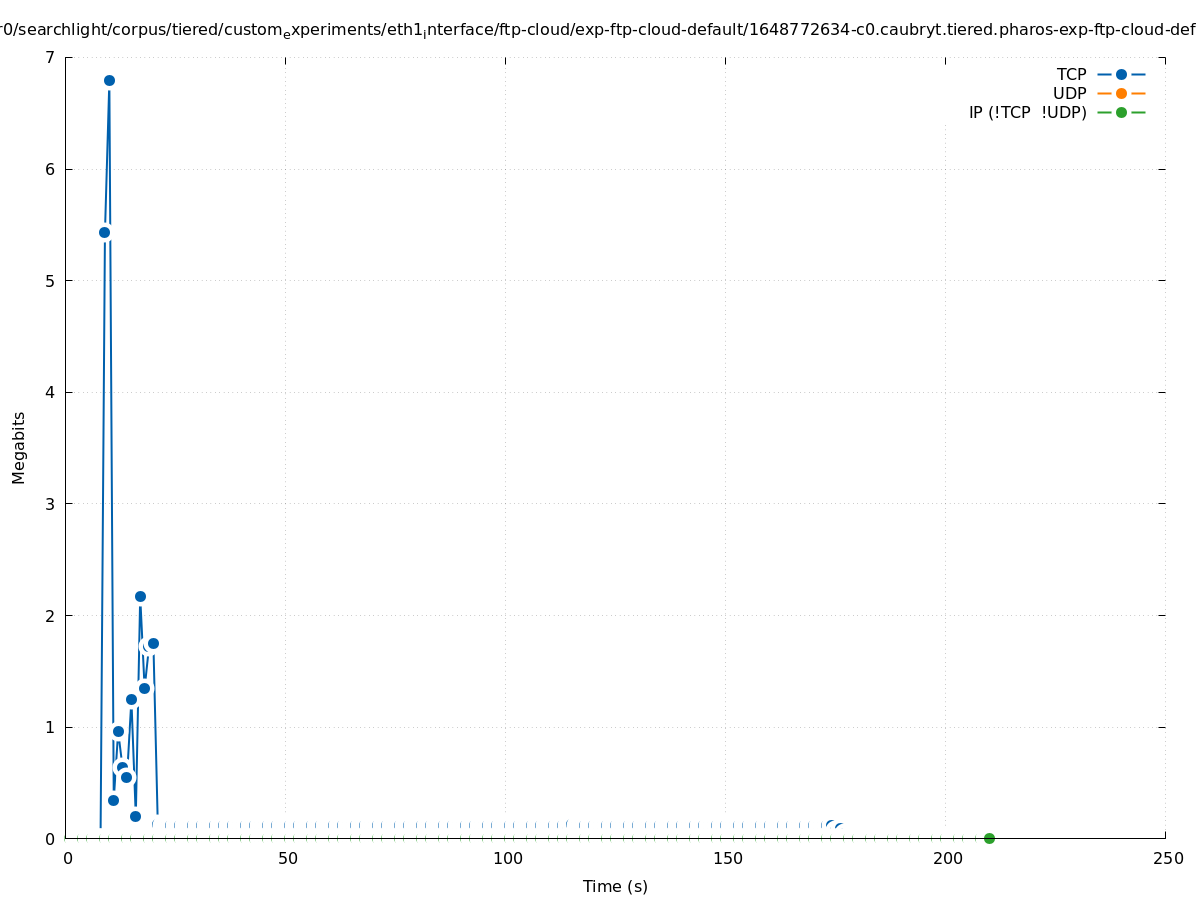This screenshot has width=1197, height=900.
Task: Click the green data point near 210 seconds
Action: click(989, 838)
